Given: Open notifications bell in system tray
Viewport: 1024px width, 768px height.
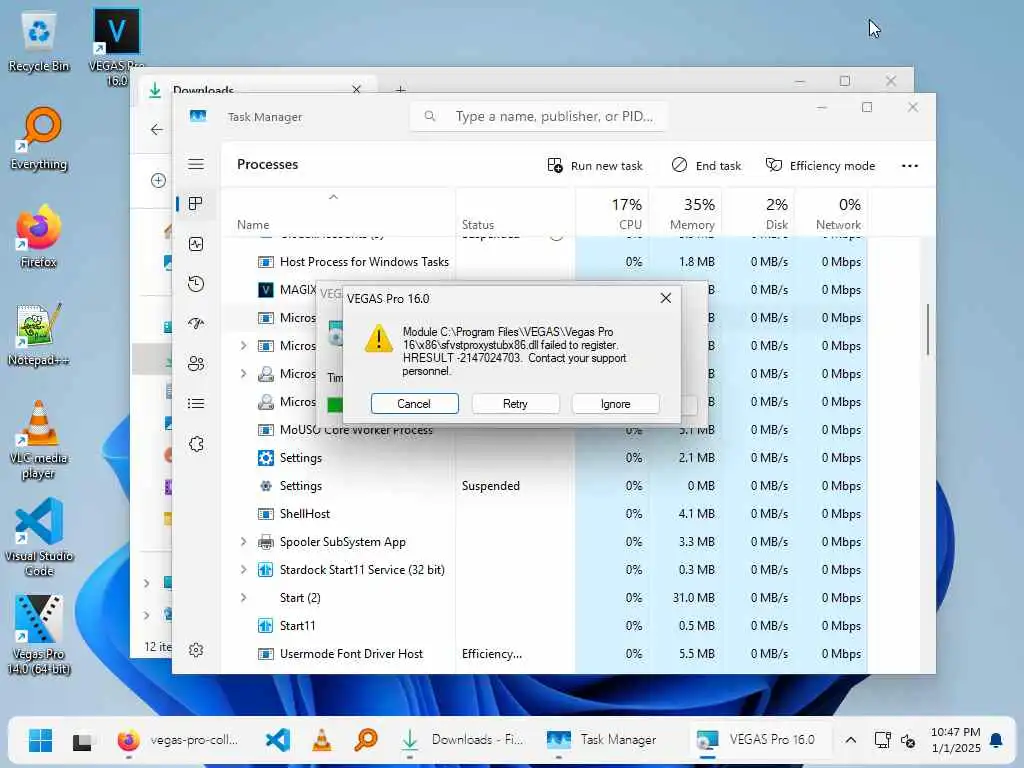Looking at the screenshot, I should click(x=996, y=741).
